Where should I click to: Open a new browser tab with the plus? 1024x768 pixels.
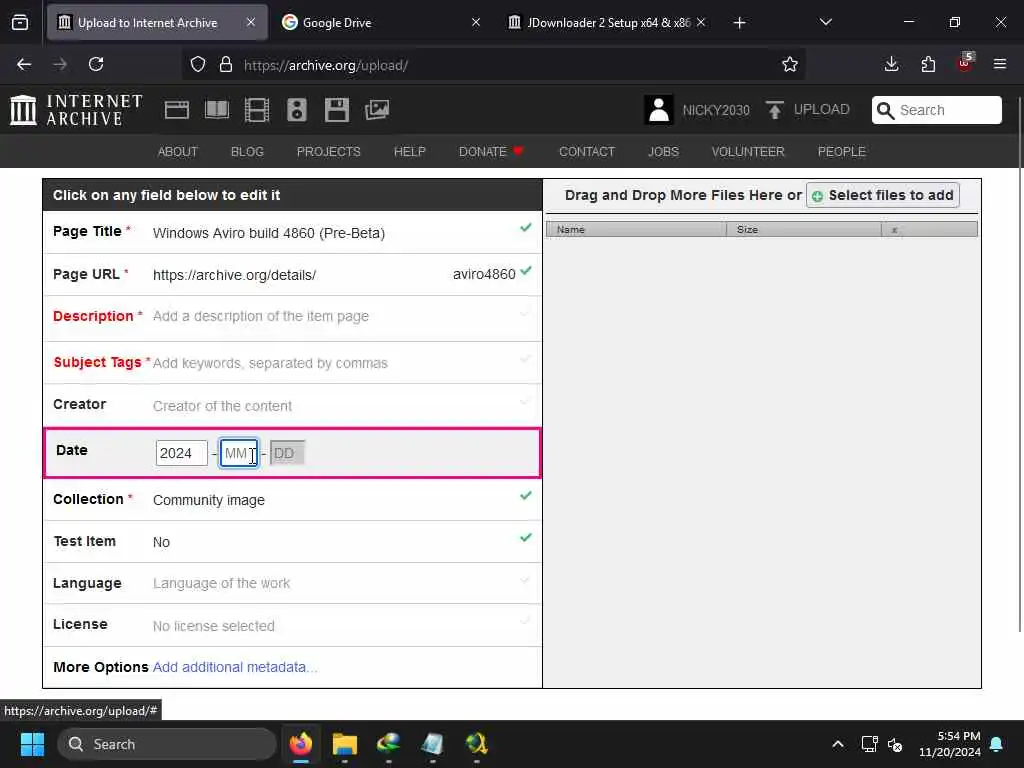coord(739,23)
